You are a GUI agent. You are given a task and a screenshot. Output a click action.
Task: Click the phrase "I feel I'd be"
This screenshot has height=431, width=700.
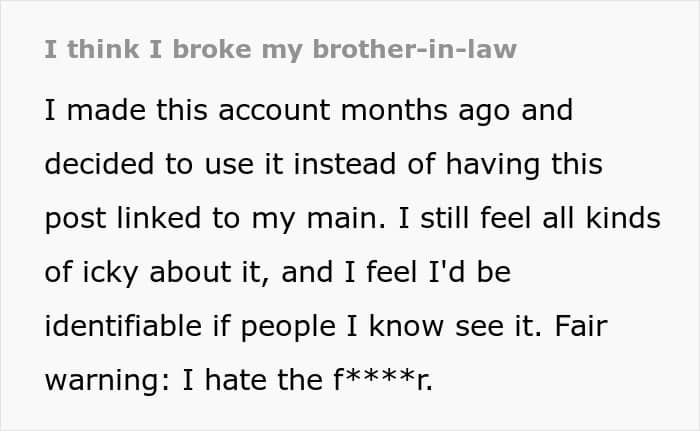pyautogui.click(x=427, y=272)
